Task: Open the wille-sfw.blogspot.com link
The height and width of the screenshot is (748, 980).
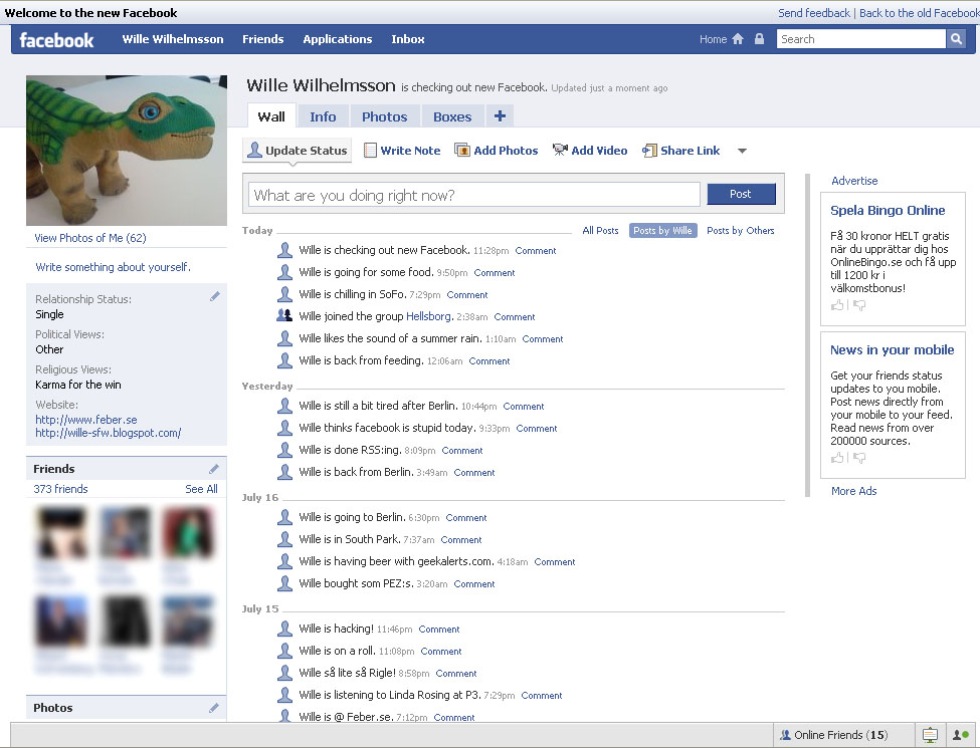Action: (x=108, y=432)
